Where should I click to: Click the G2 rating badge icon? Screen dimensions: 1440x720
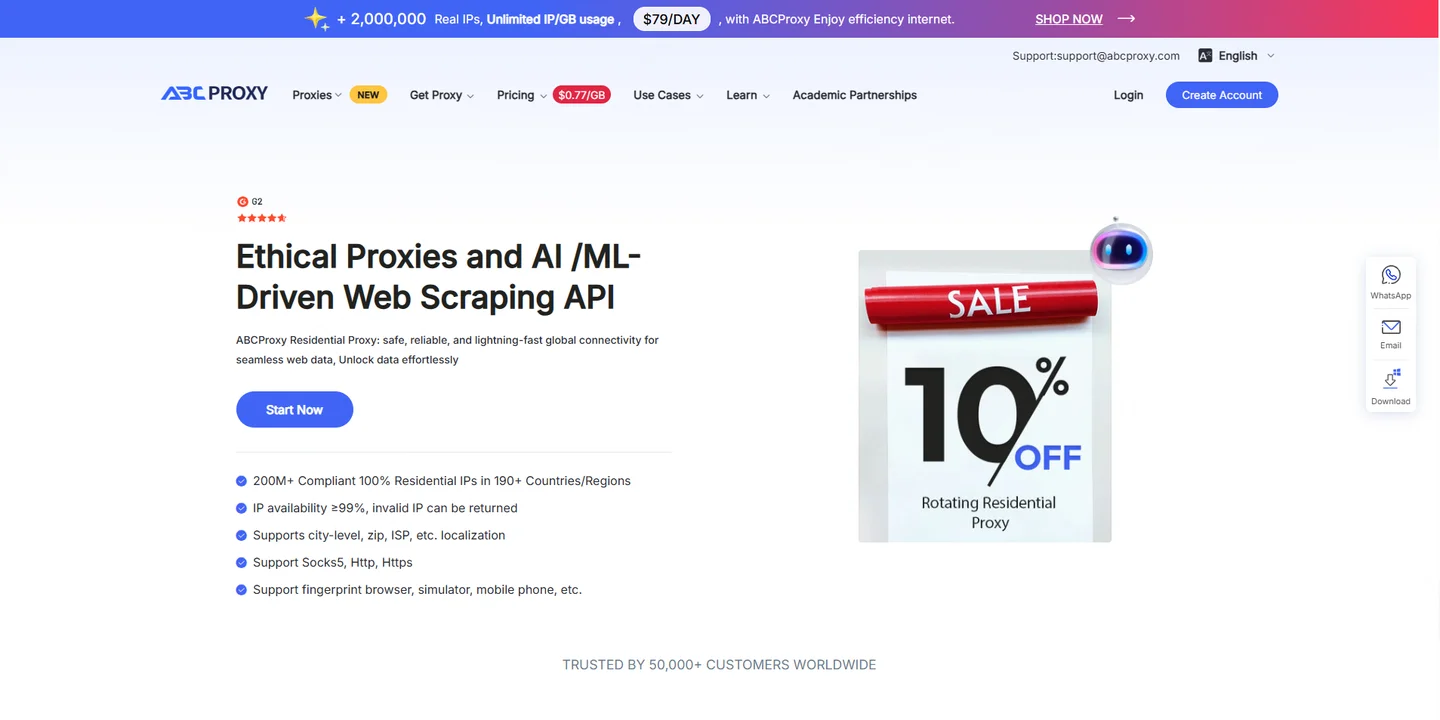click(x=242, y=202)
